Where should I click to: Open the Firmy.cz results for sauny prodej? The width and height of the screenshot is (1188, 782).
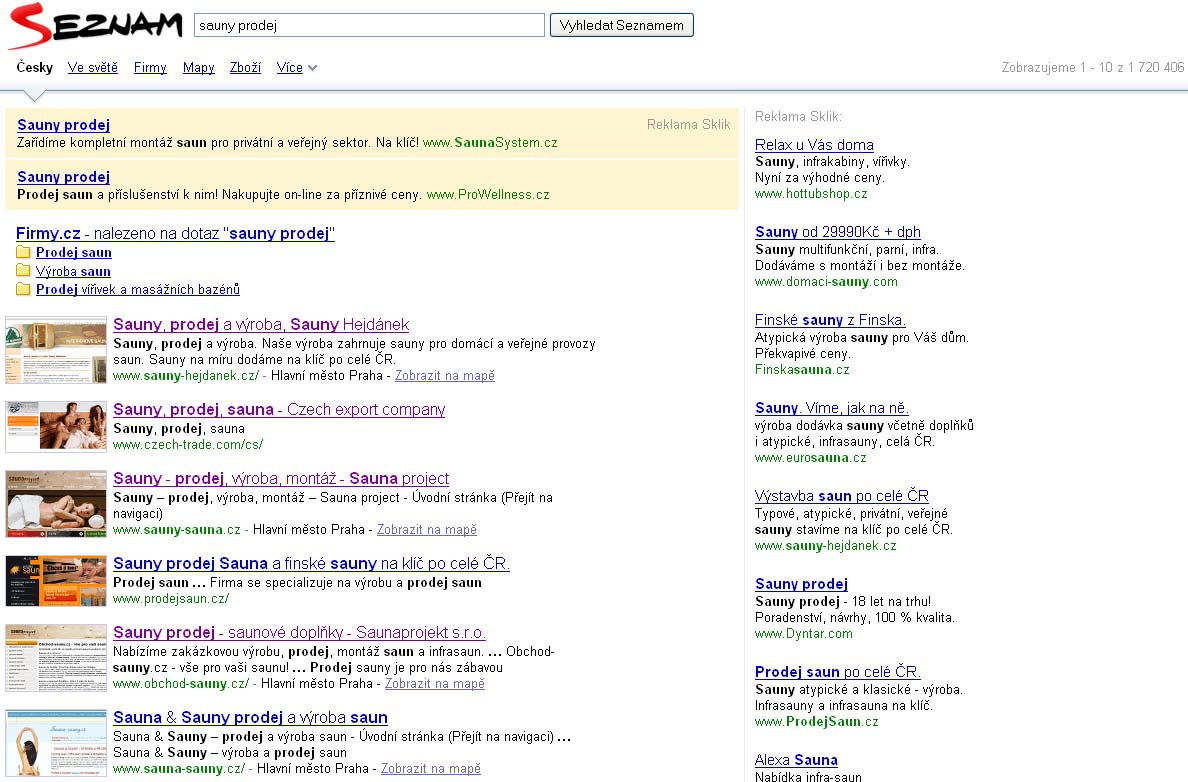pos(175,233)
